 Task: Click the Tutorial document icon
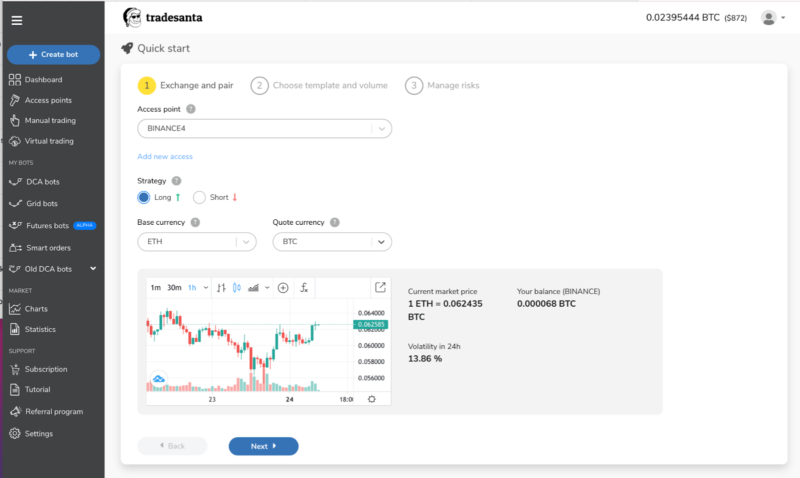[15, 389]
